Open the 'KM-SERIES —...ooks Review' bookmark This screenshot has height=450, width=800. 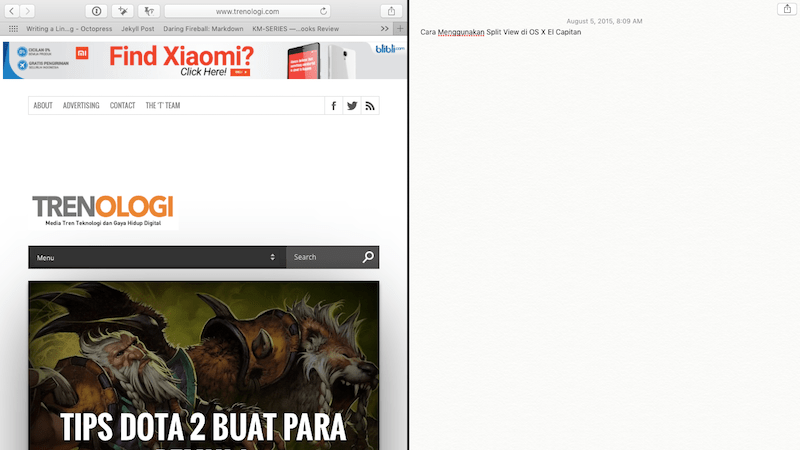295,29
